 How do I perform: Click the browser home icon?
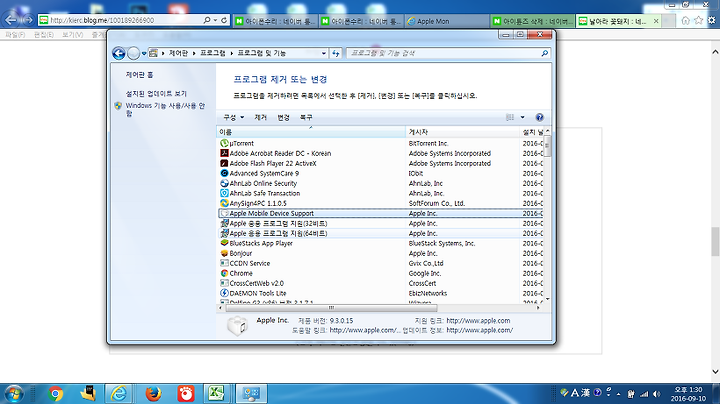coord(686,20)
